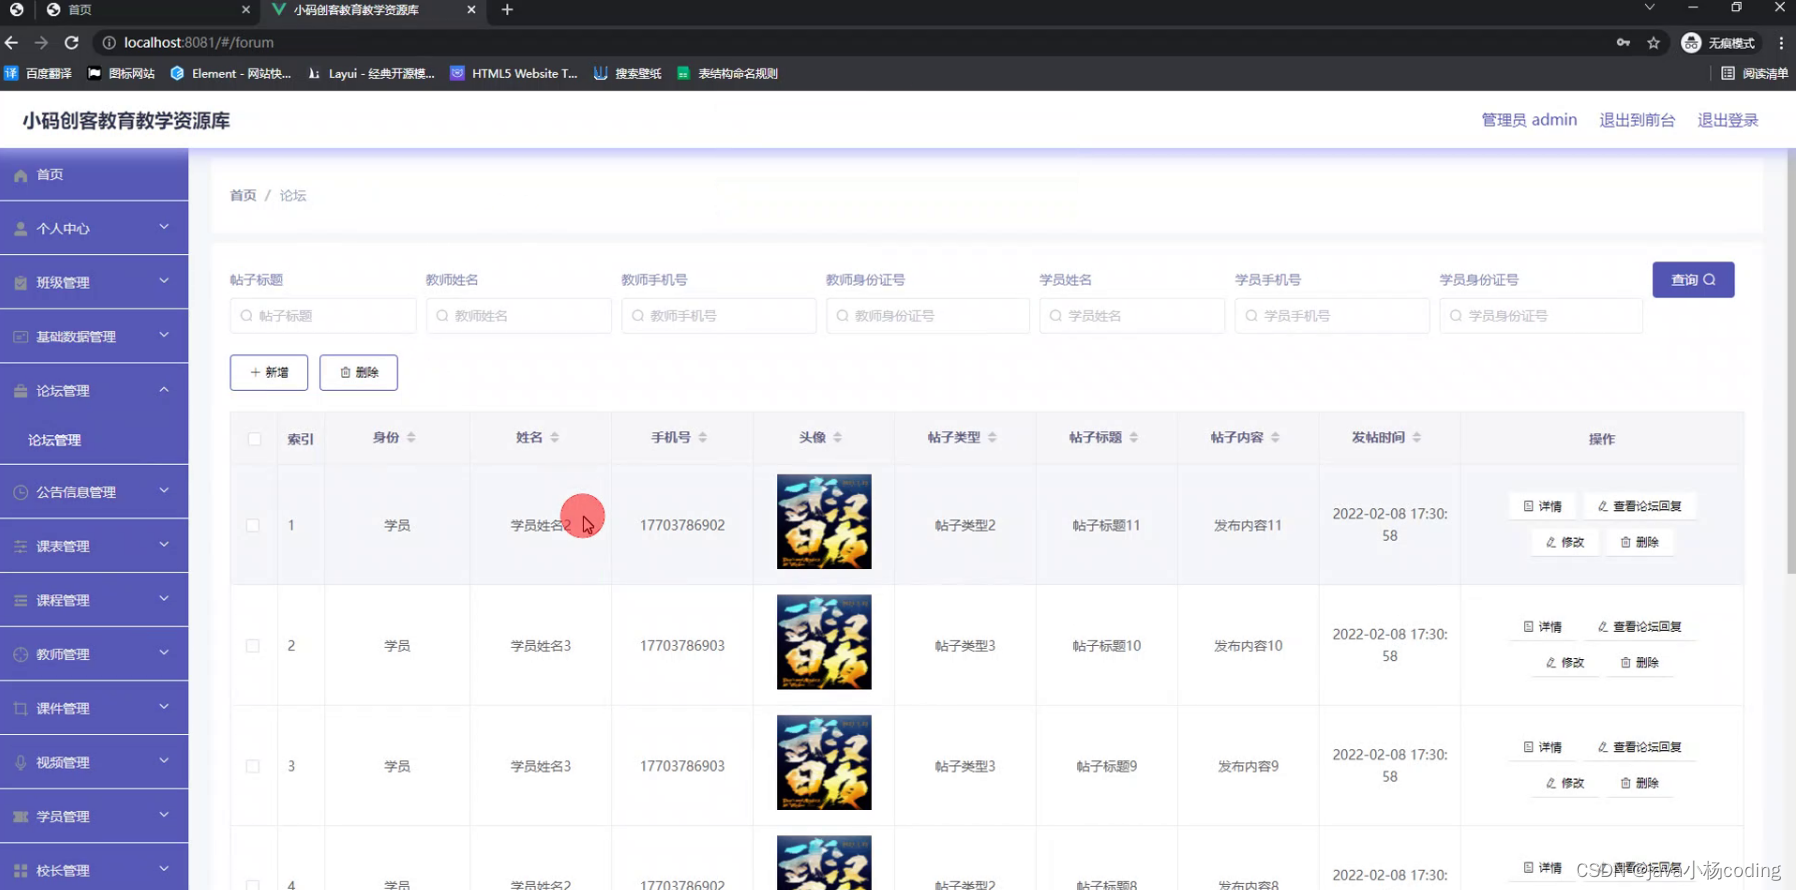Open the HTML5 Website bookmark
Screen dimensions: 1796x890
click(513, 73)
